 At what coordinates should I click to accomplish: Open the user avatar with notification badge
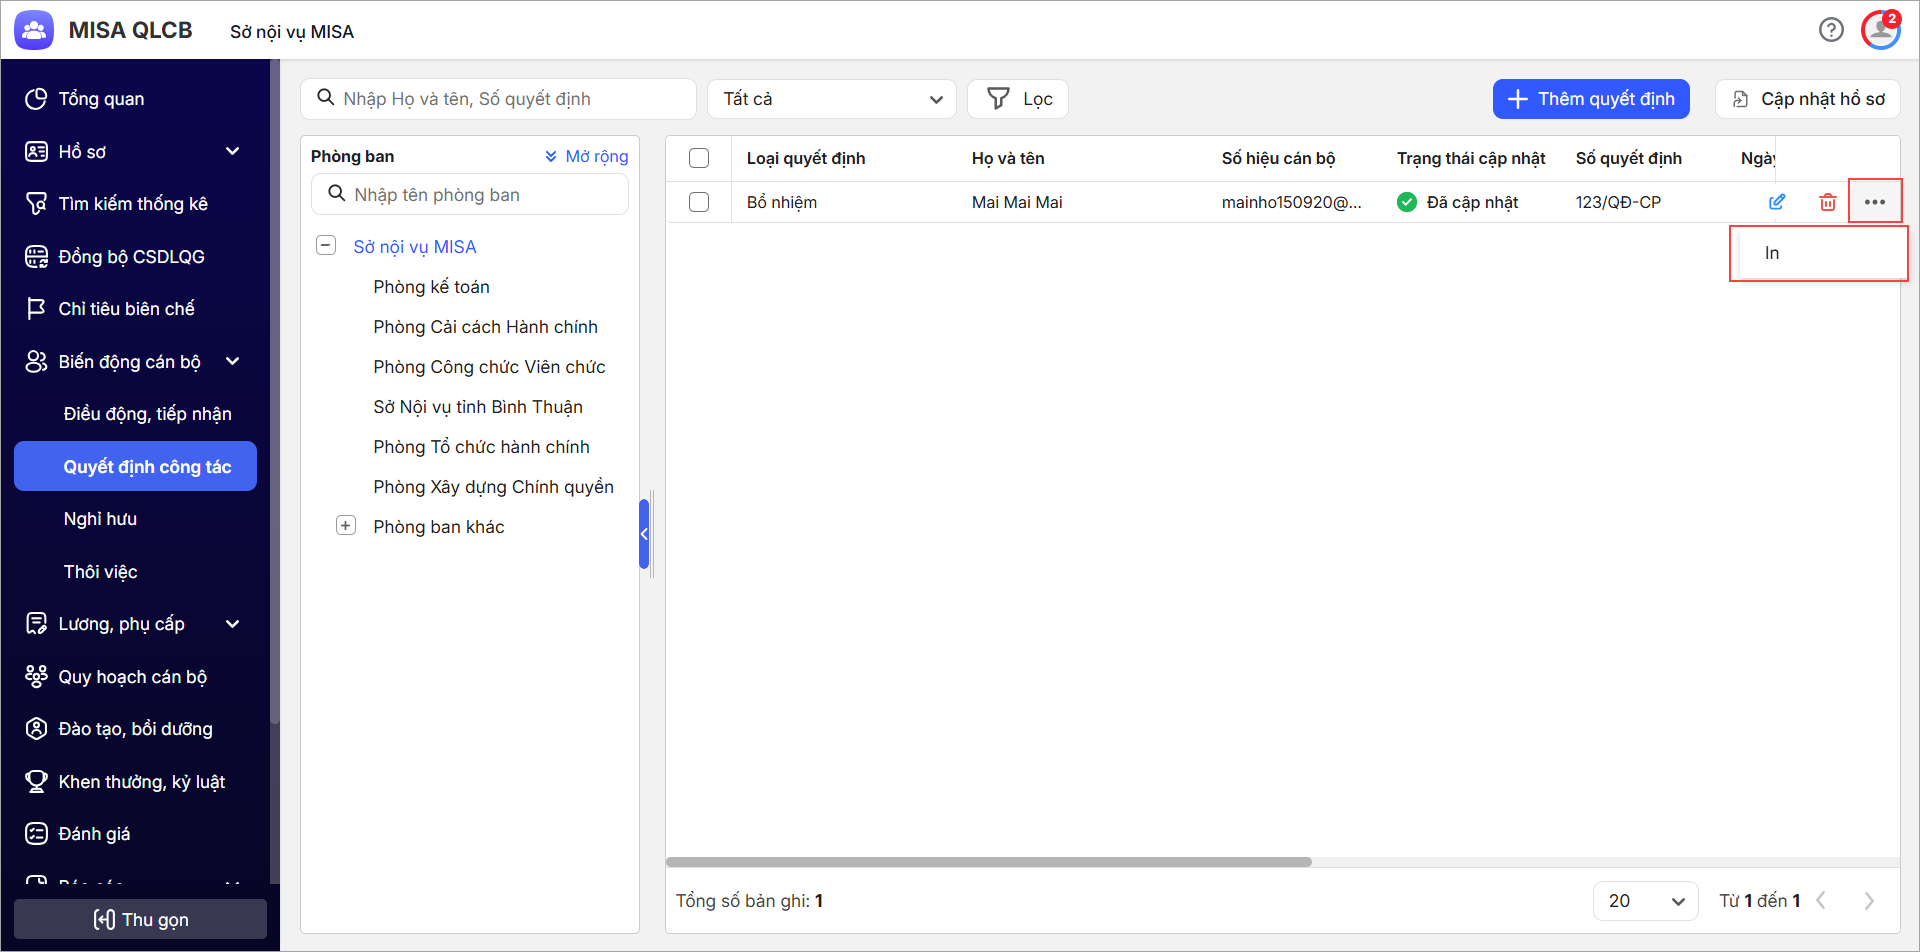pyautogui.click(x=1880, y=30)
